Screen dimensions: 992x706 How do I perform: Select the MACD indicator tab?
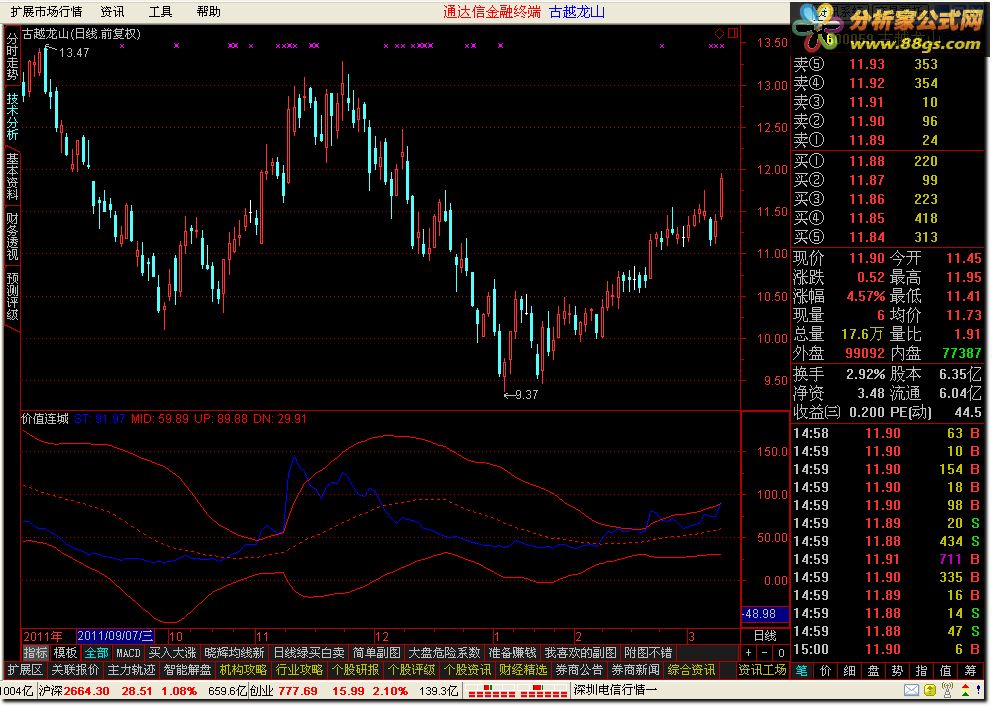click(128, 653)
